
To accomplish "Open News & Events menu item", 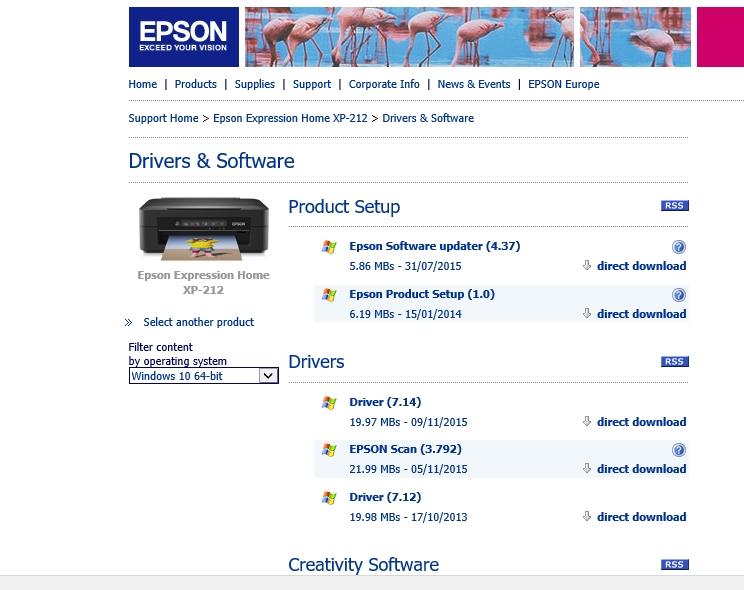I will tap(474, 84).
